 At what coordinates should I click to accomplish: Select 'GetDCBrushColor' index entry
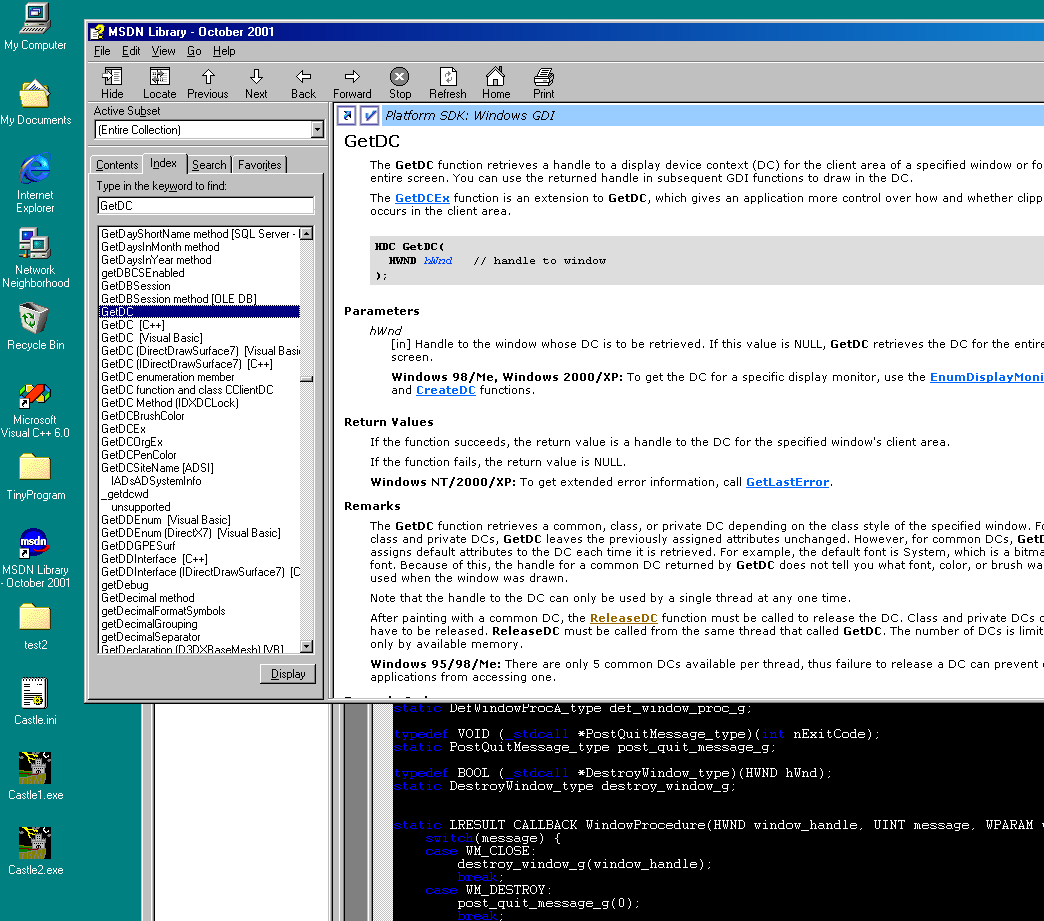142,416
